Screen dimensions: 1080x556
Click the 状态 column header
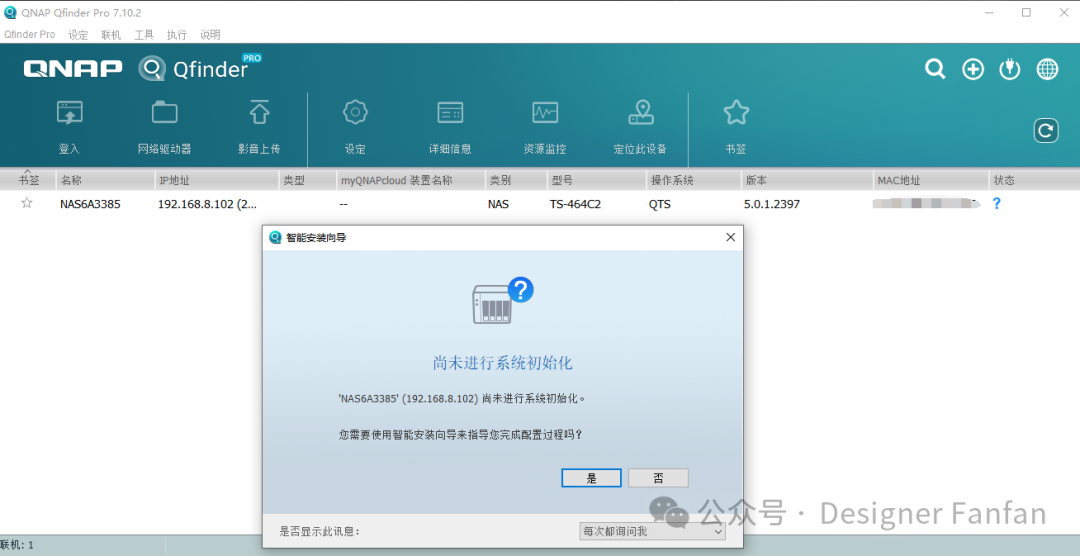click(1034, 181)
